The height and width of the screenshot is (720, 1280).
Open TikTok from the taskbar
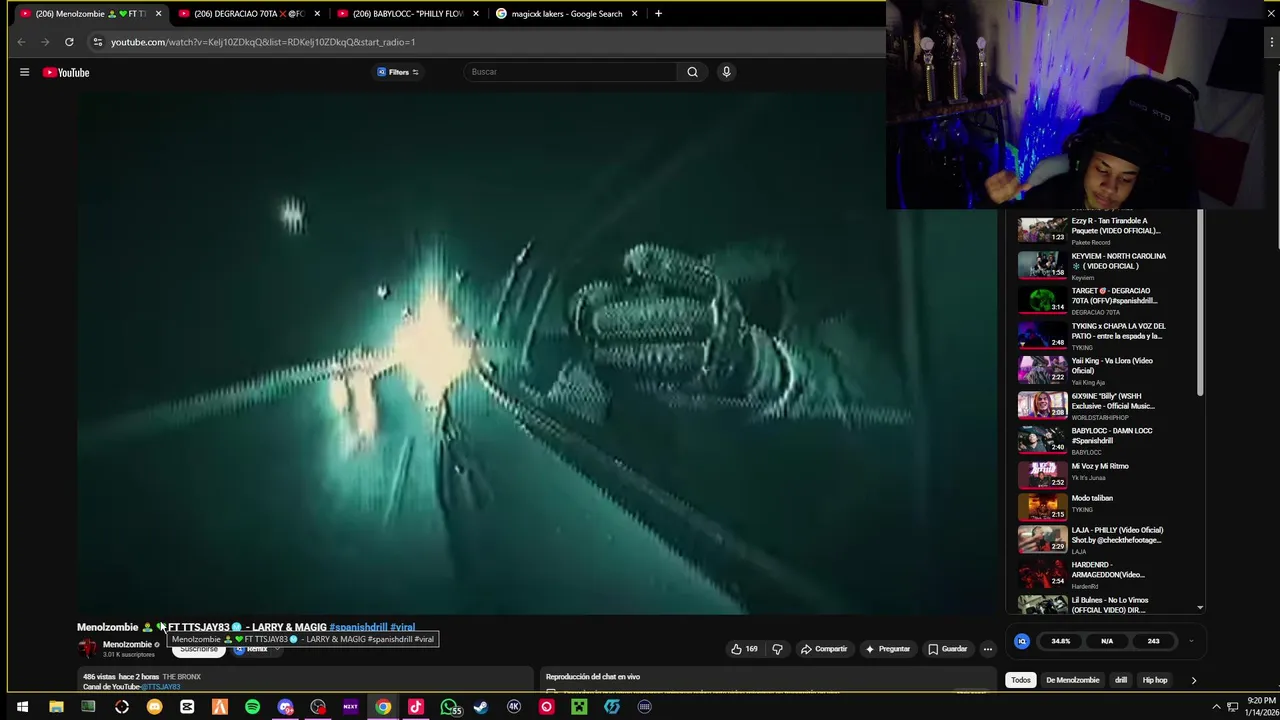pyautogui.click(x=416, y=707)
